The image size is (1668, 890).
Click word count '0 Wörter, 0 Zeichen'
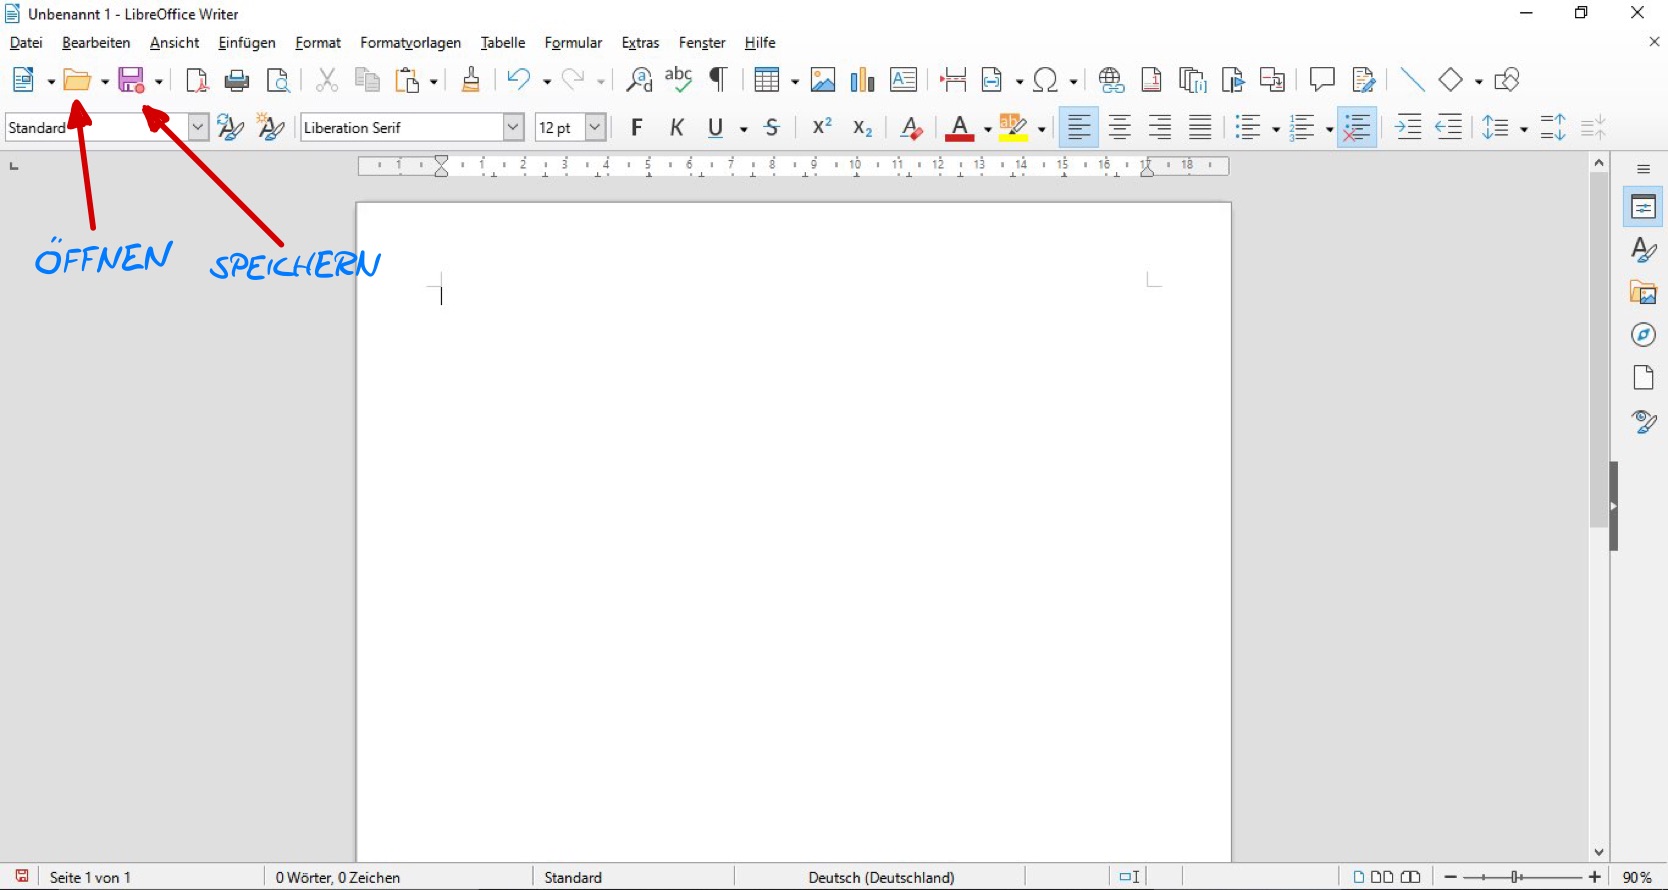tap(338, 877)
